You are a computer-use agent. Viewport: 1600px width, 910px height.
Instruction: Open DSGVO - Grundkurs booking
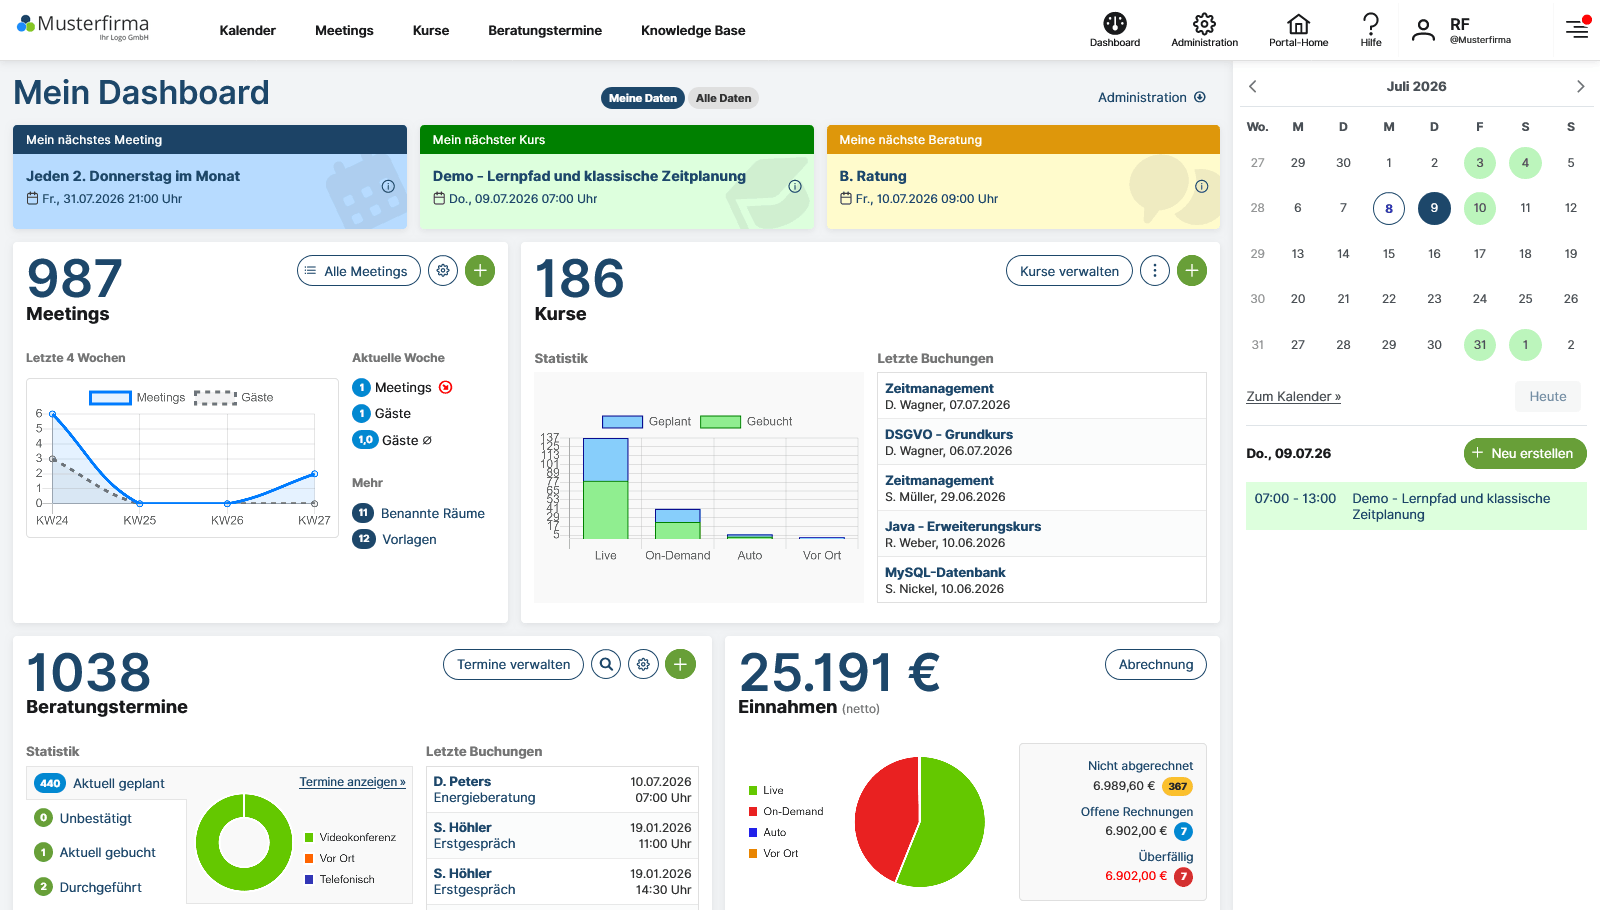1041,442
